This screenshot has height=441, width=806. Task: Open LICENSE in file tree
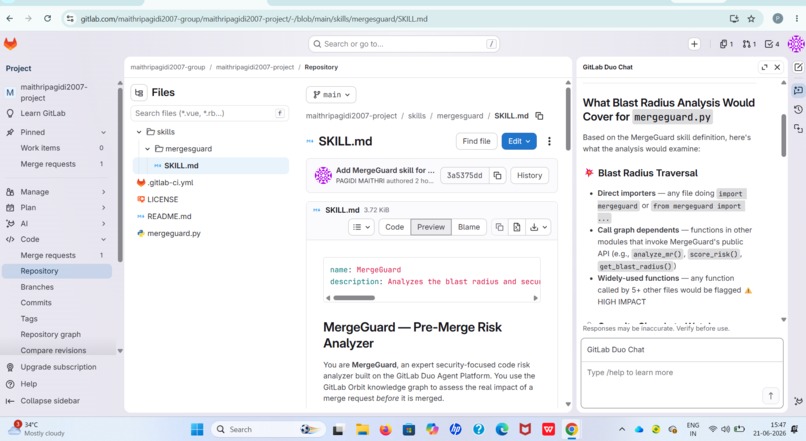(x=162, y=199)
